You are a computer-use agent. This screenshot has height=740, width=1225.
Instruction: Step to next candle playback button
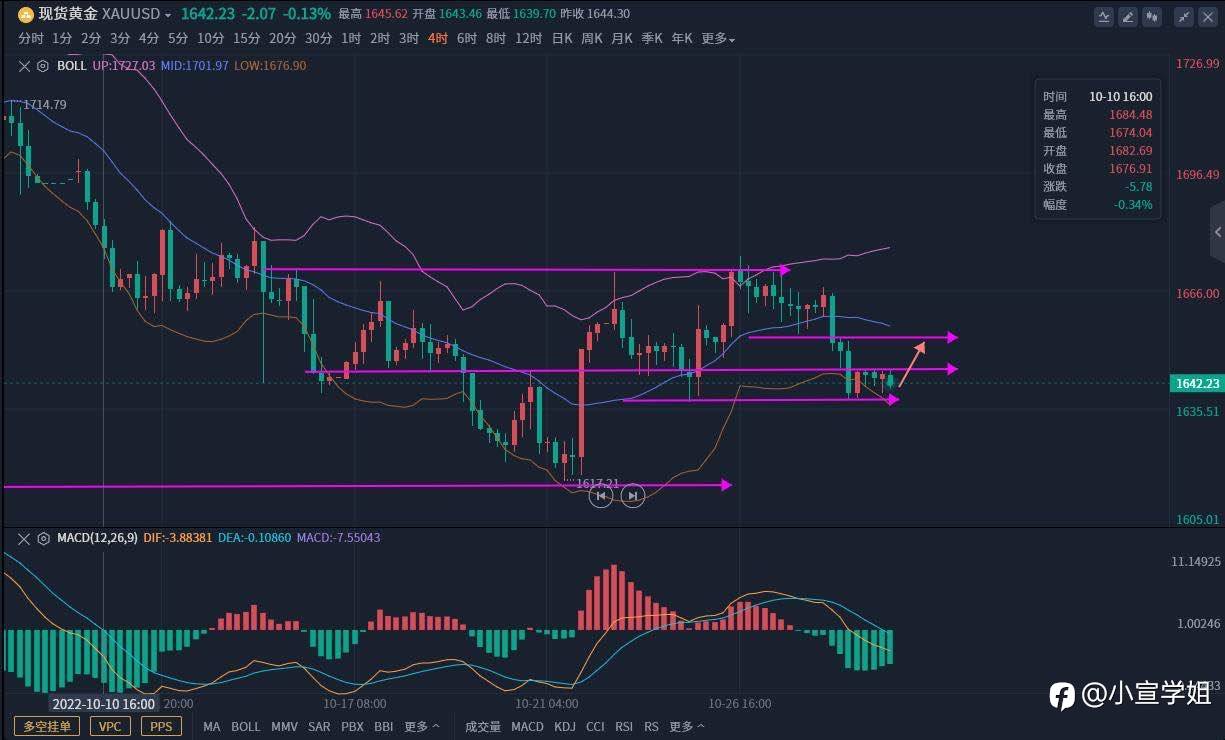[x=632, y=495]
